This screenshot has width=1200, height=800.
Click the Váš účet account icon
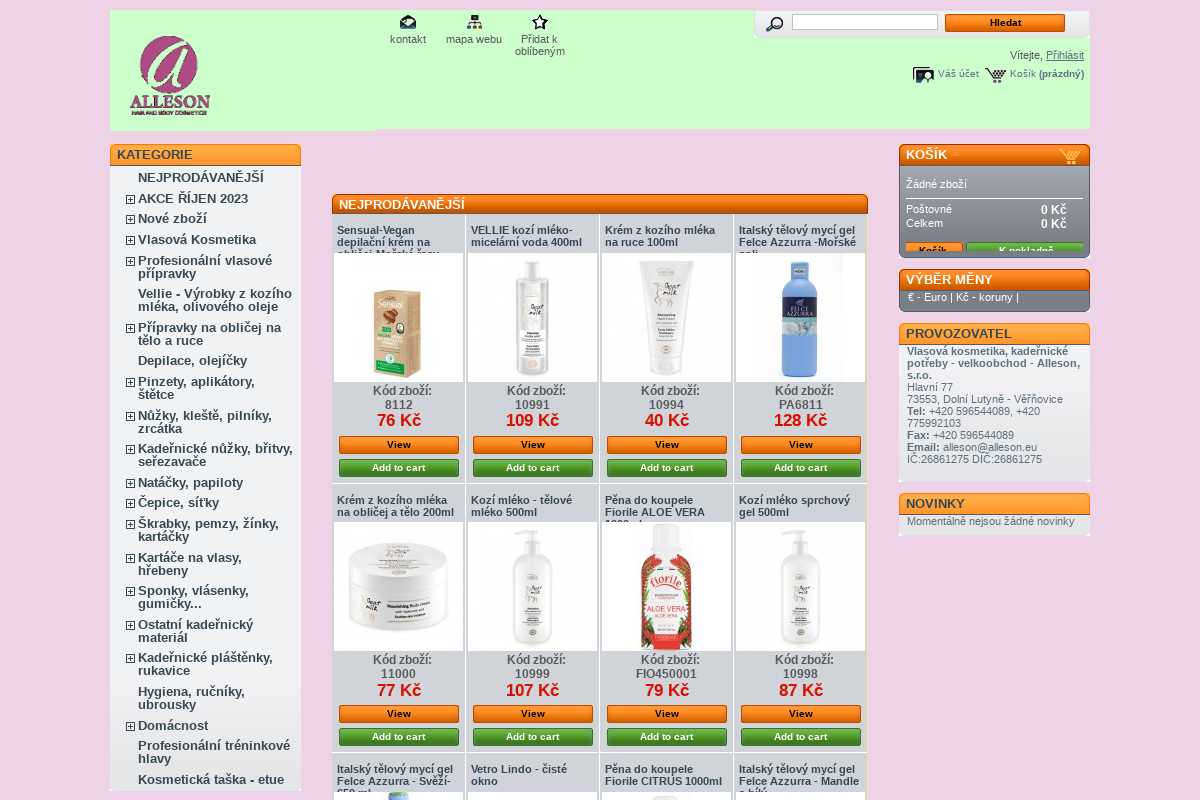(923, 75)
